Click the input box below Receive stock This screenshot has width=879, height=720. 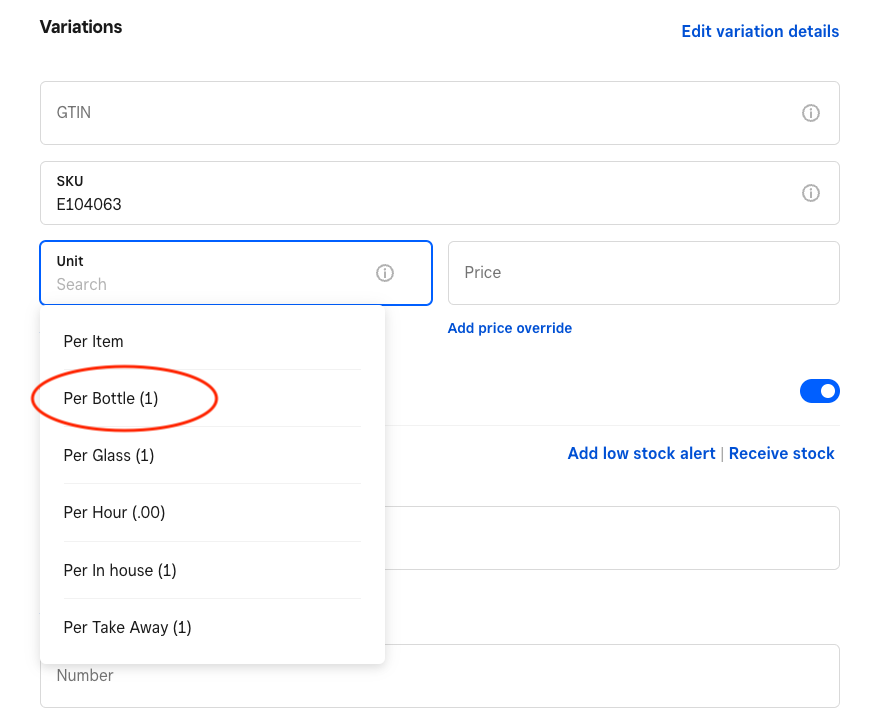click(x=612, y=538)
